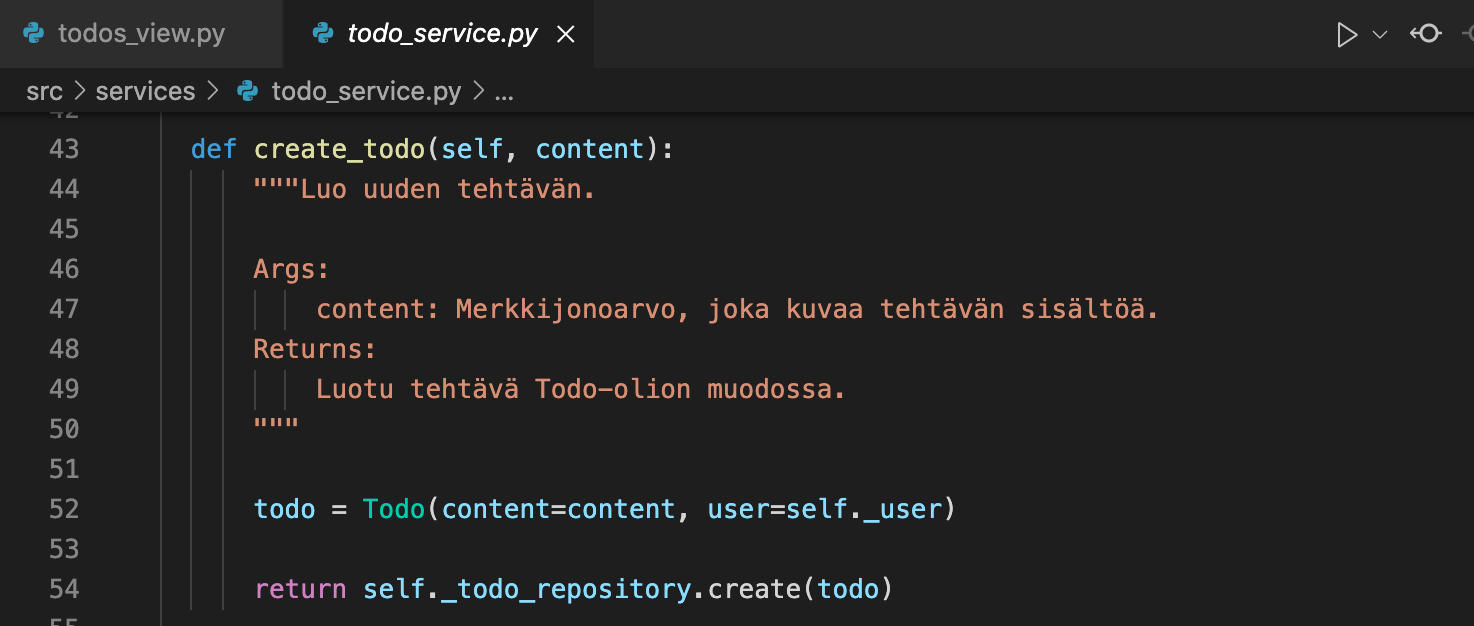This screenshot has width=1474, height=626.
Task: Click Python icon on todos_view.py tab
Action: pos(34,34)
